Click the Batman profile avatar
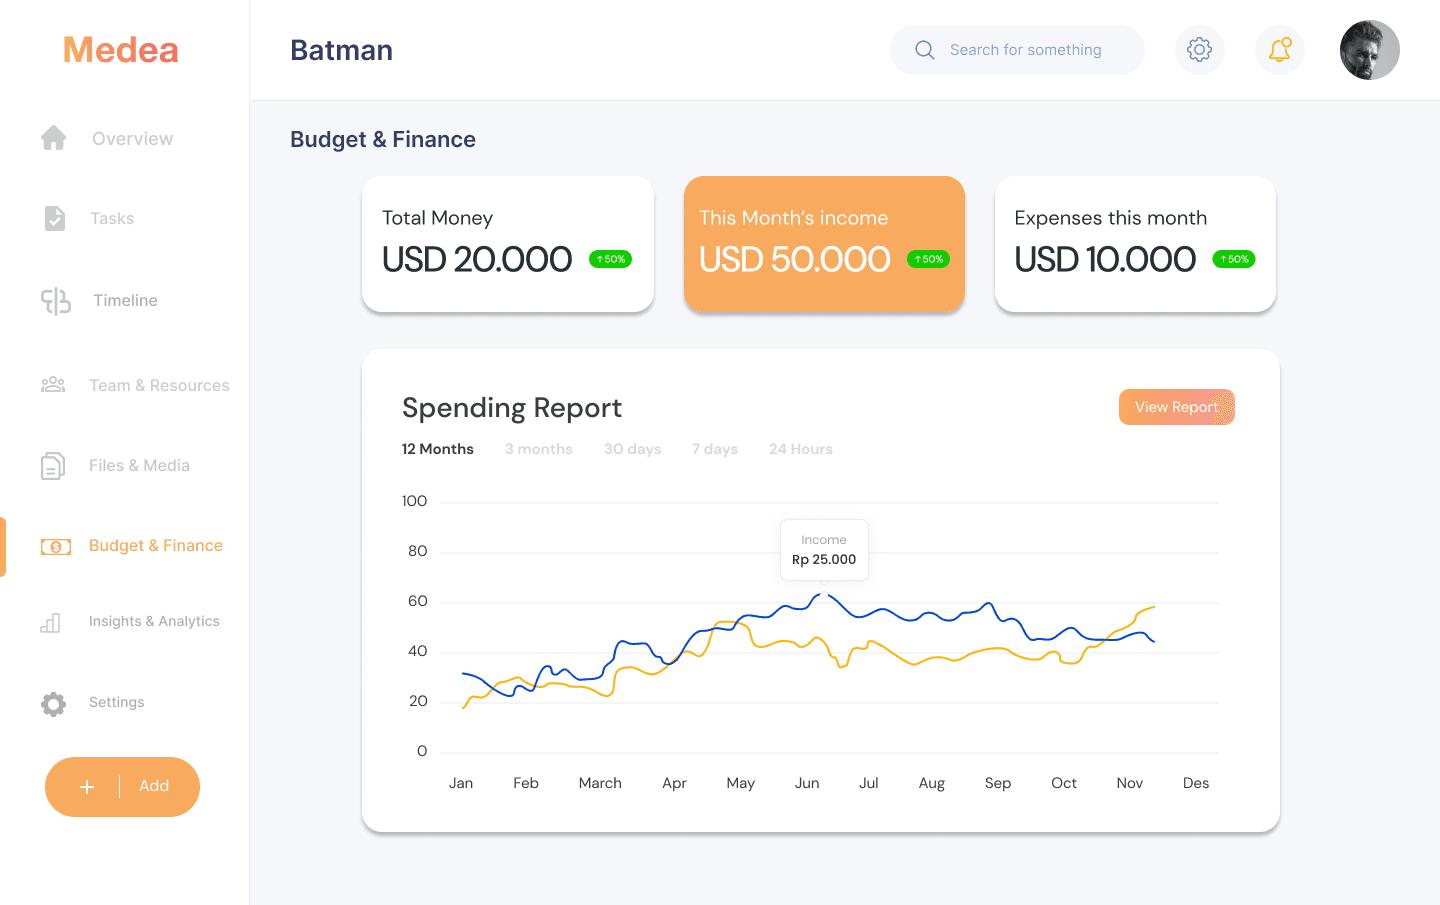 [1369, 49]
